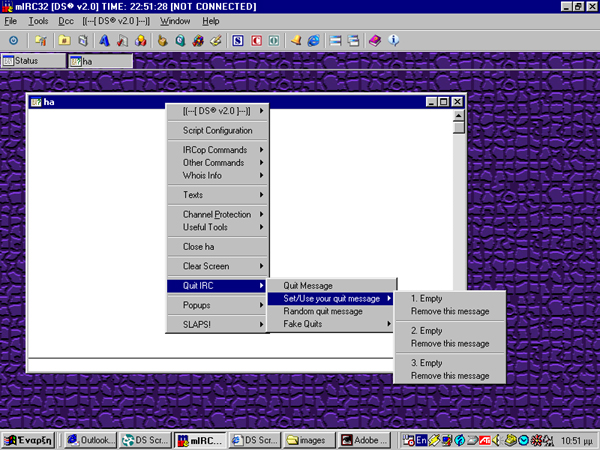
Task: Open the Channels folder toolbar icon
Action: [x=64, y=40]
